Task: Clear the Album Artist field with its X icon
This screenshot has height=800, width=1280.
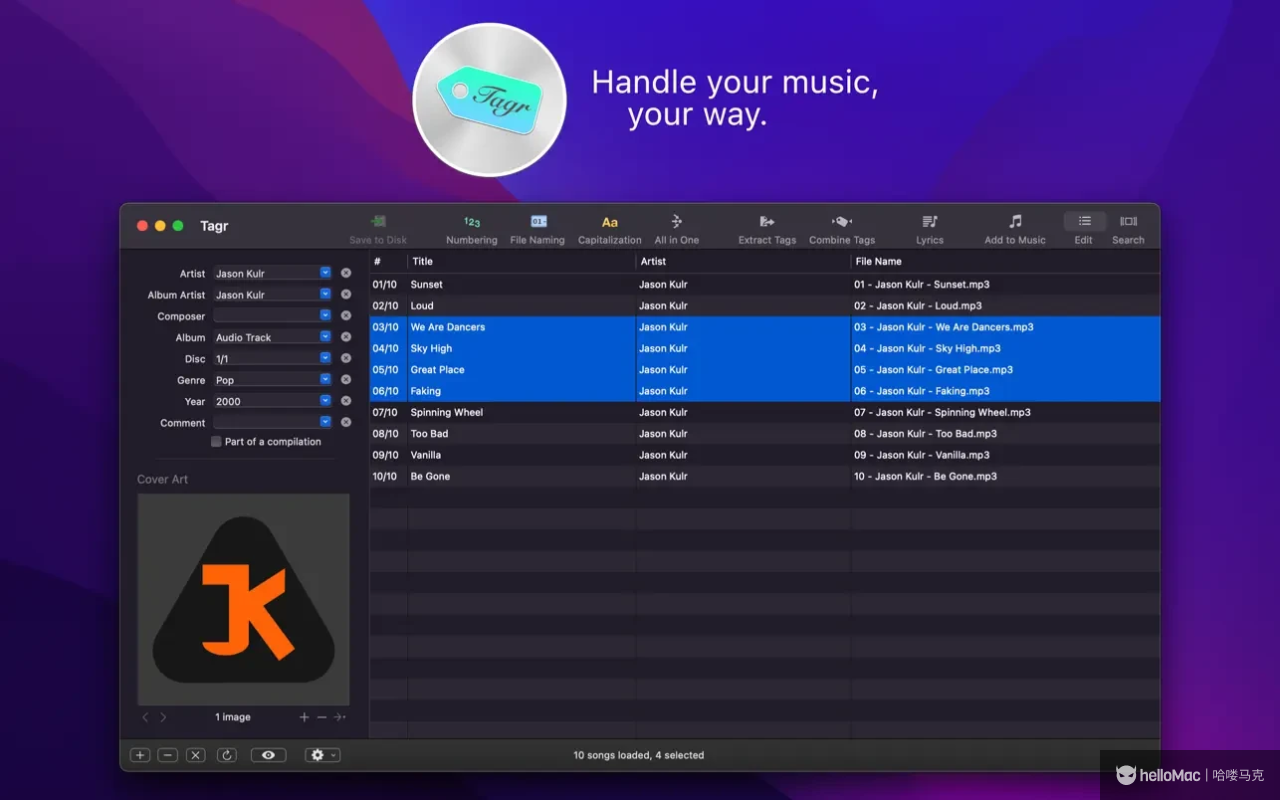Action: [346, 294]
